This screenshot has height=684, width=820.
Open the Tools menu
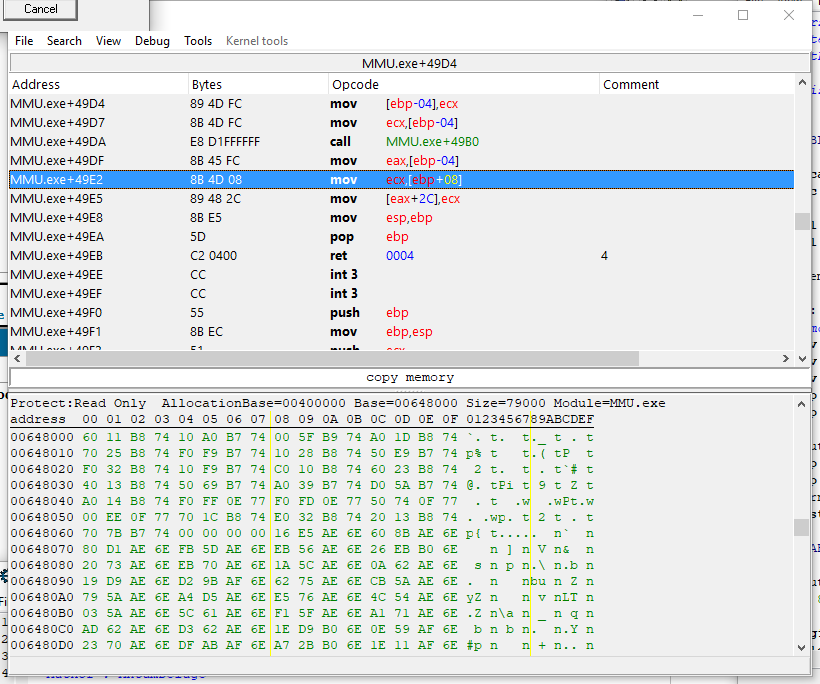point(198,41)
